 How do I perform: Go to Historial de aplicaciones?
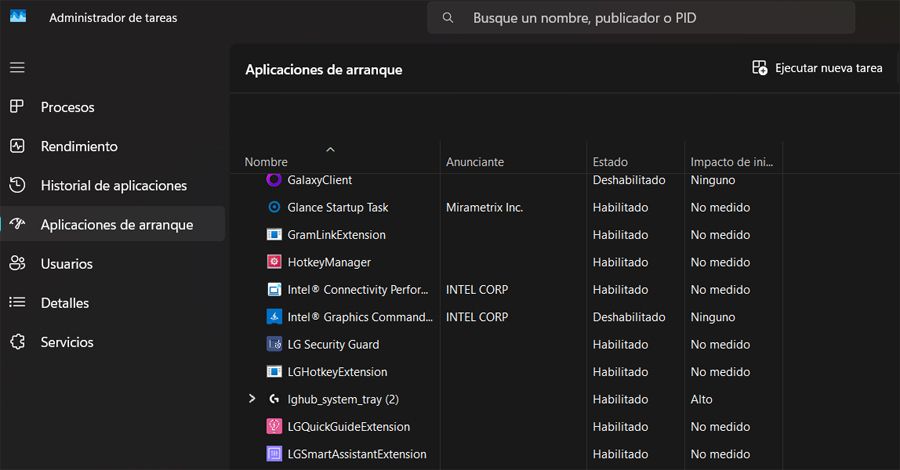coord(114,185)
